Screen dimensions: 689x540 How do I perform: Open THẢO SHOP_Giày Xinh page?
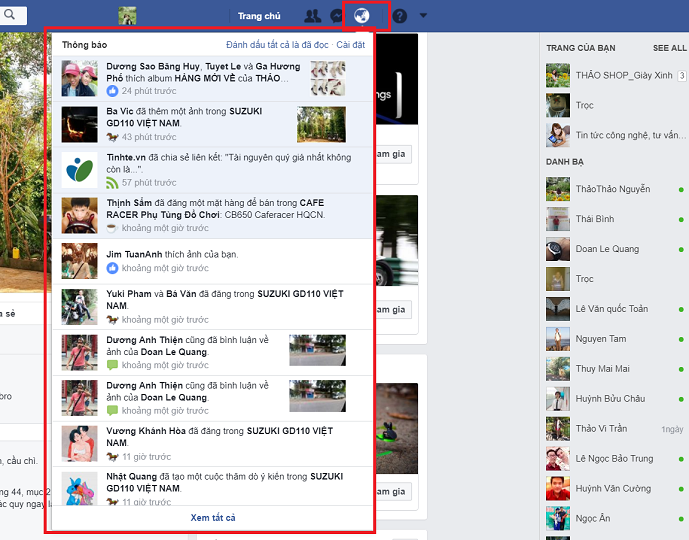tap(616, 76)
